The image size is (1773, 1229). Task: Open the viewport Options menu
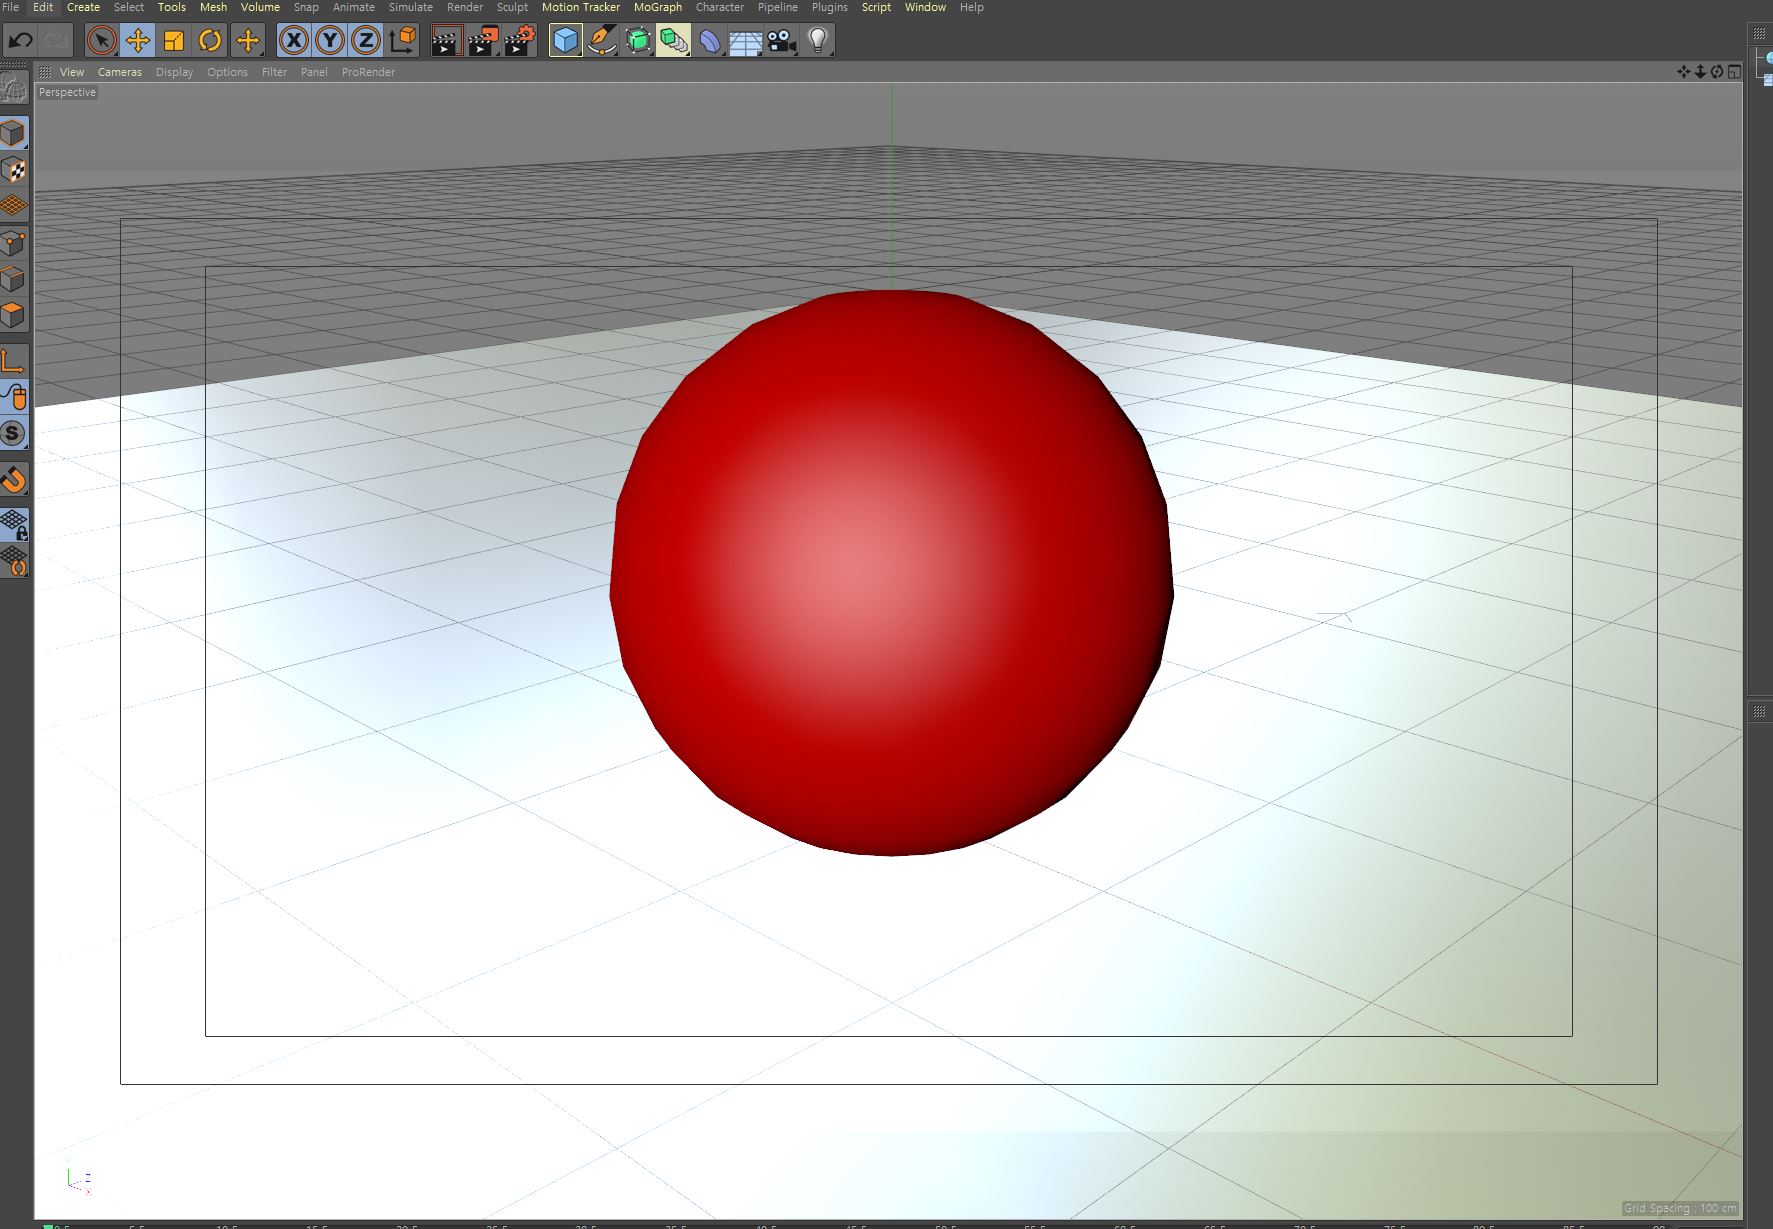pyautogui.click(x=227, y=72)
